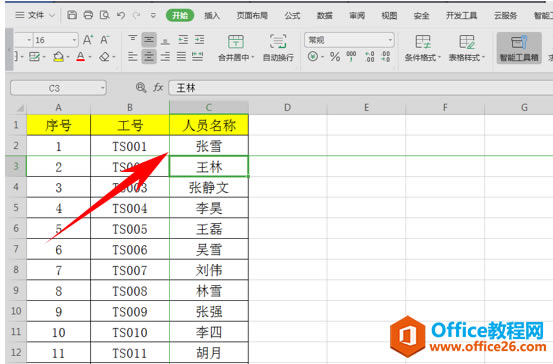Increase decimal places icon
Image resolution: width=553 pixels, height=364 pixels.
(370, 56)
